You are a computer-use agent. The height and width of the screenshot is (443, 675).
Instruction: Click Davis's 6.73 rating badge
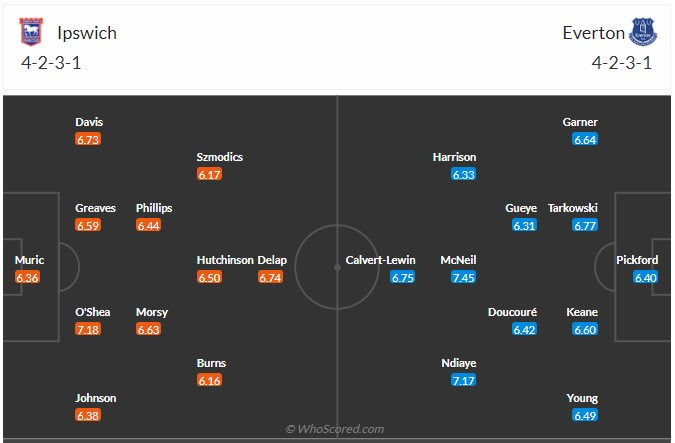88,139
